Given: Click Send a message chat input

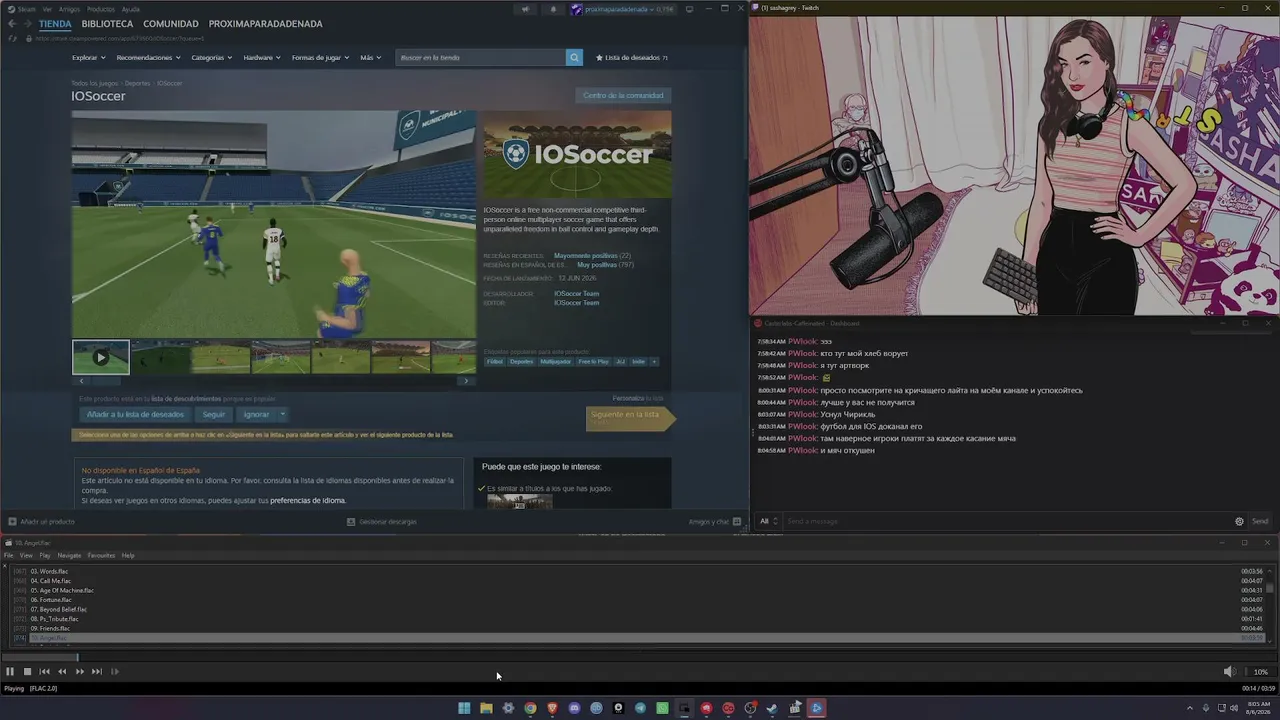Looking at the screenshot, I should (x=1007, y=521).
